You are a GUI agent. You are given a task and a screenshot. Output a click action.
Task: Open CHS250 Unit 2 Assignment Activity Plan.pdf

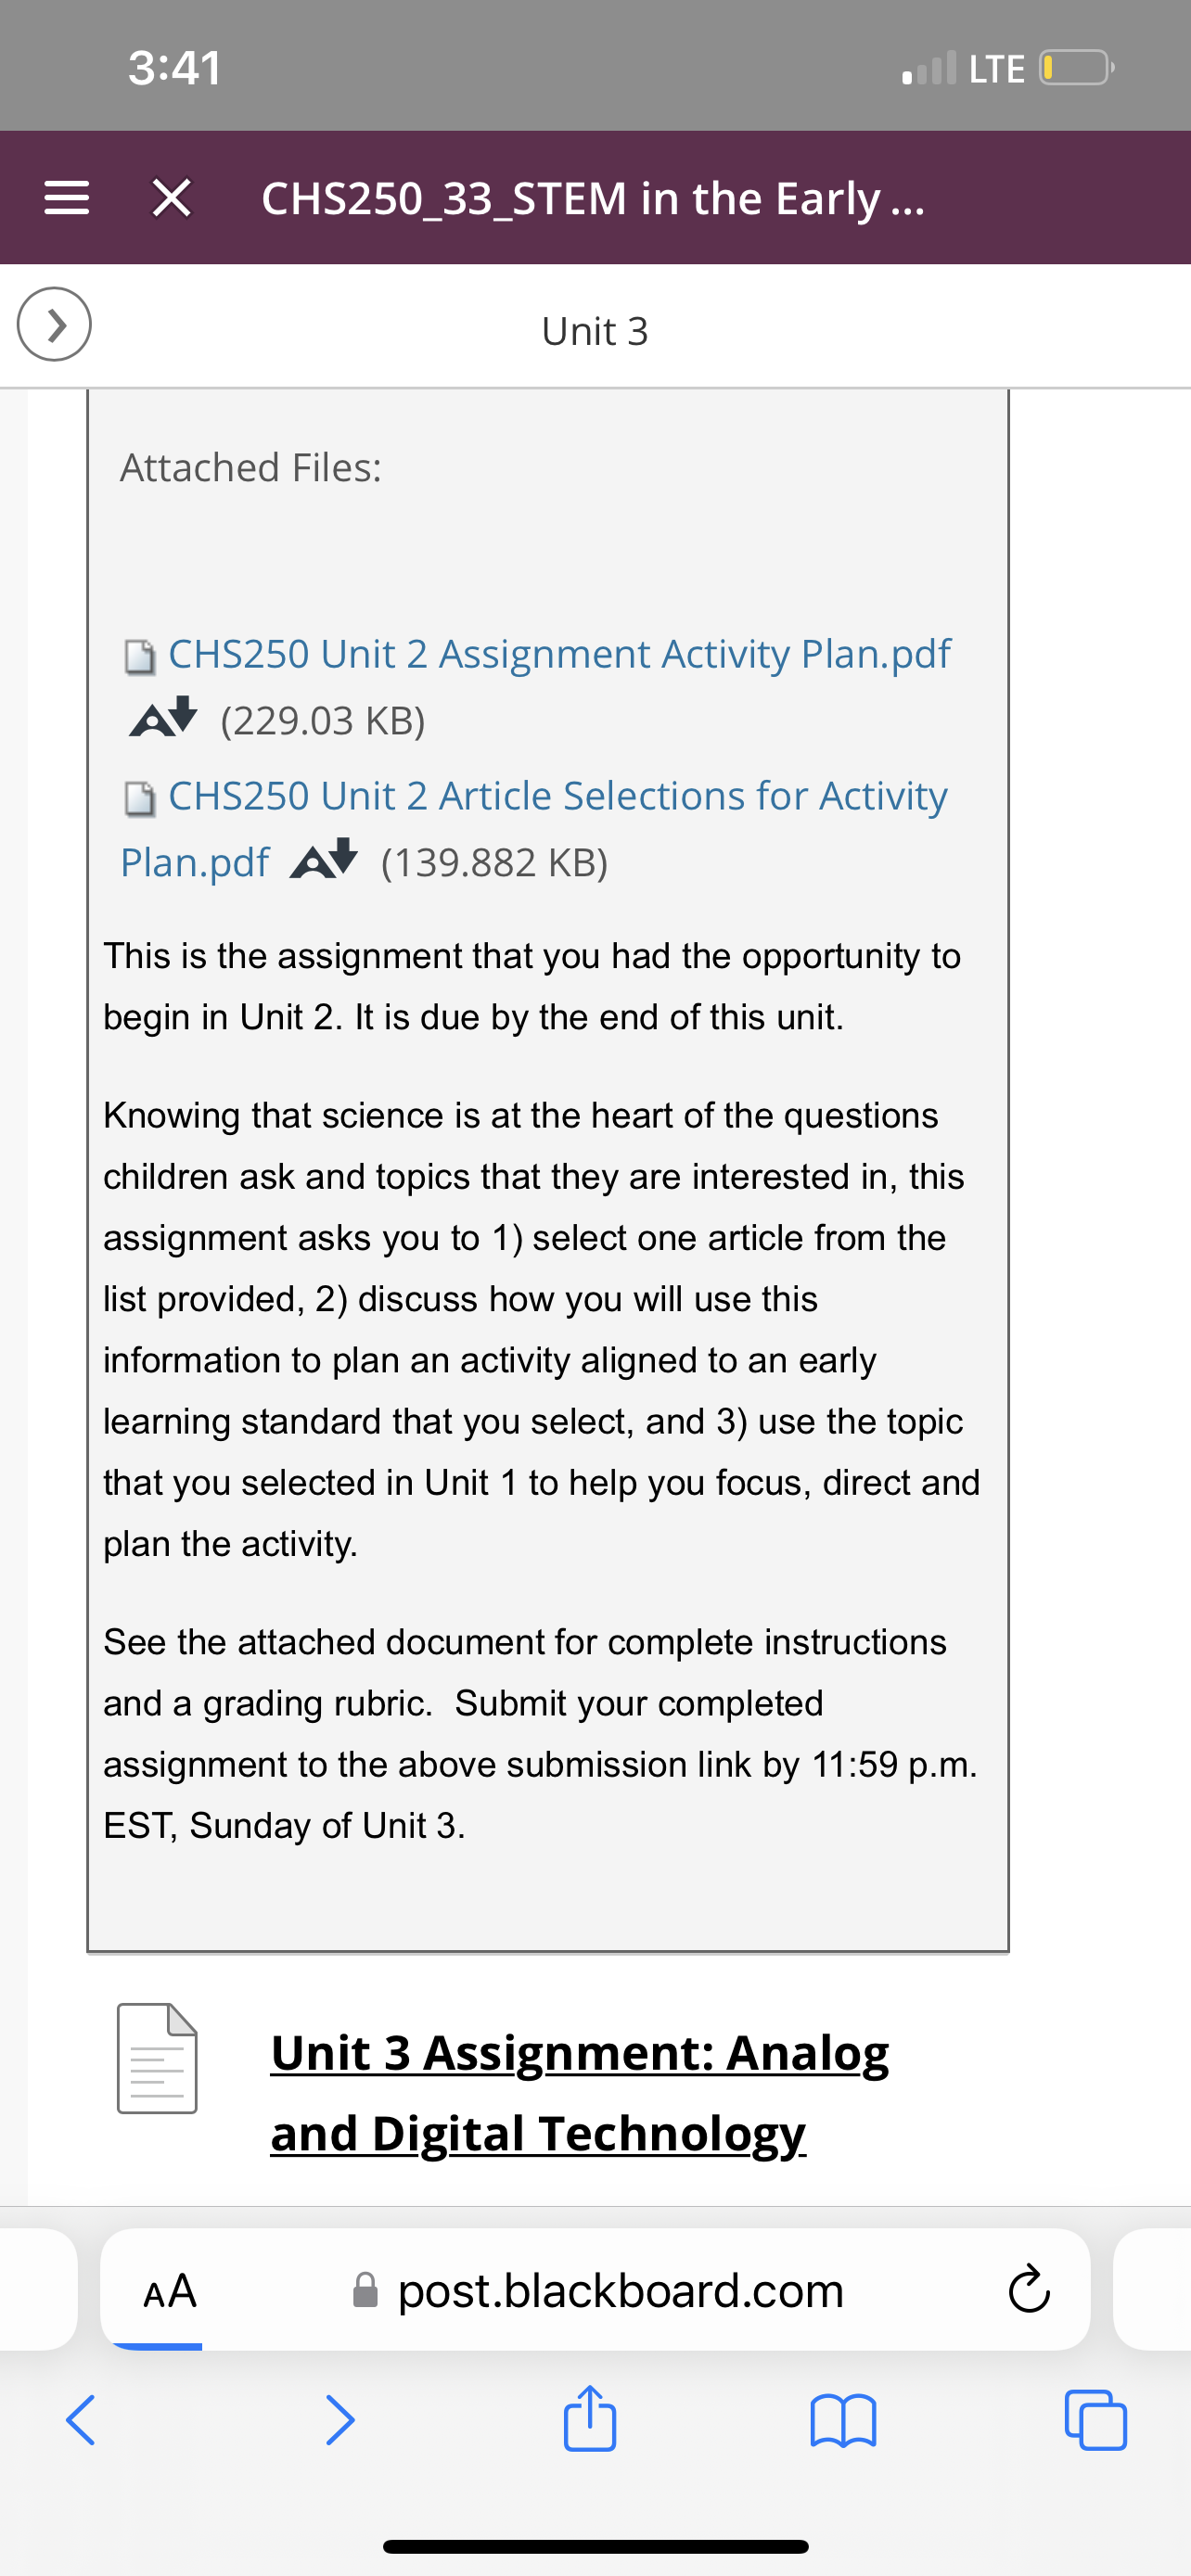(x=559, y=654)
